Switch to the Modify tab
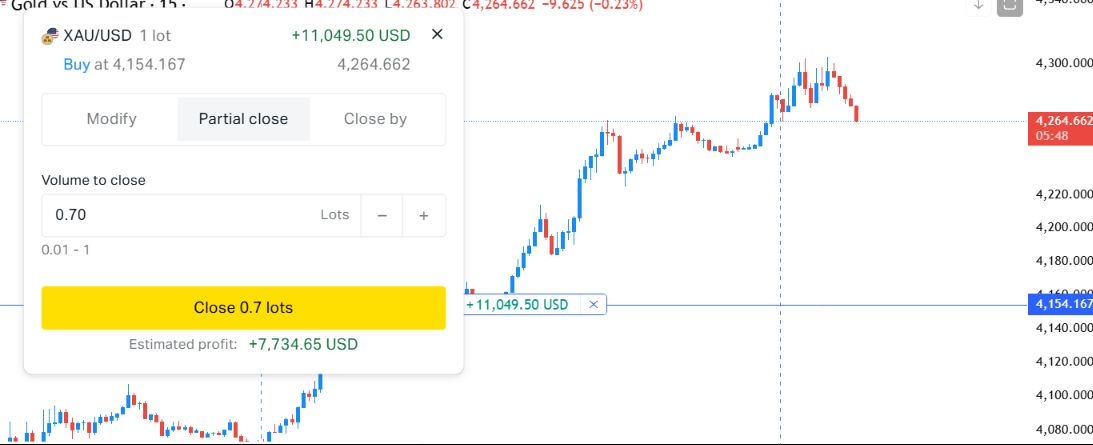This screenshot has width=1093, height=445. coord(112,119)
